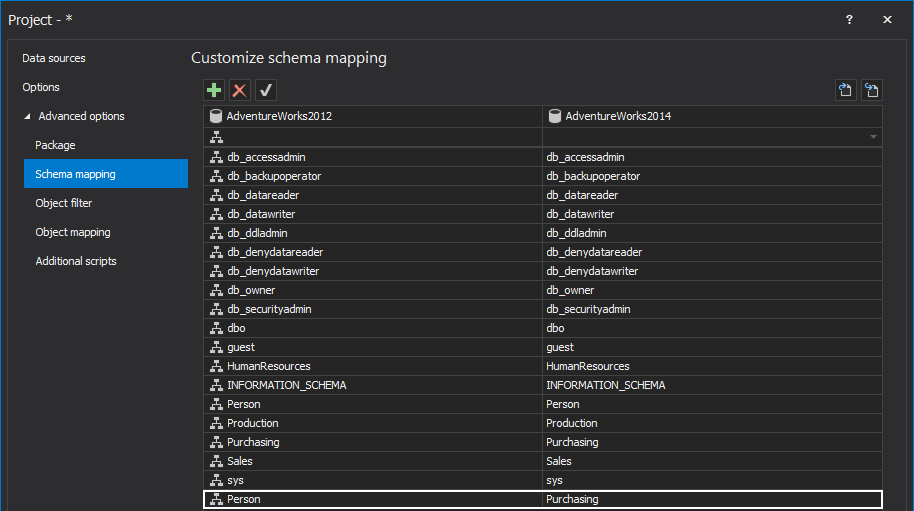Open the Object mapping page
The image size is (914, 511).
73,232
